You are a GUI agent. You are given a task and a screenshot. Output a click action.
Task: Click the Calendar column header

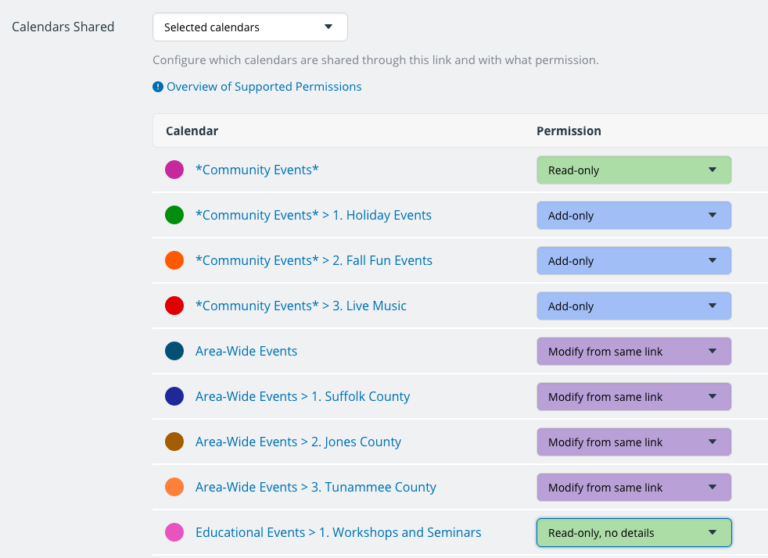point(192,131)
